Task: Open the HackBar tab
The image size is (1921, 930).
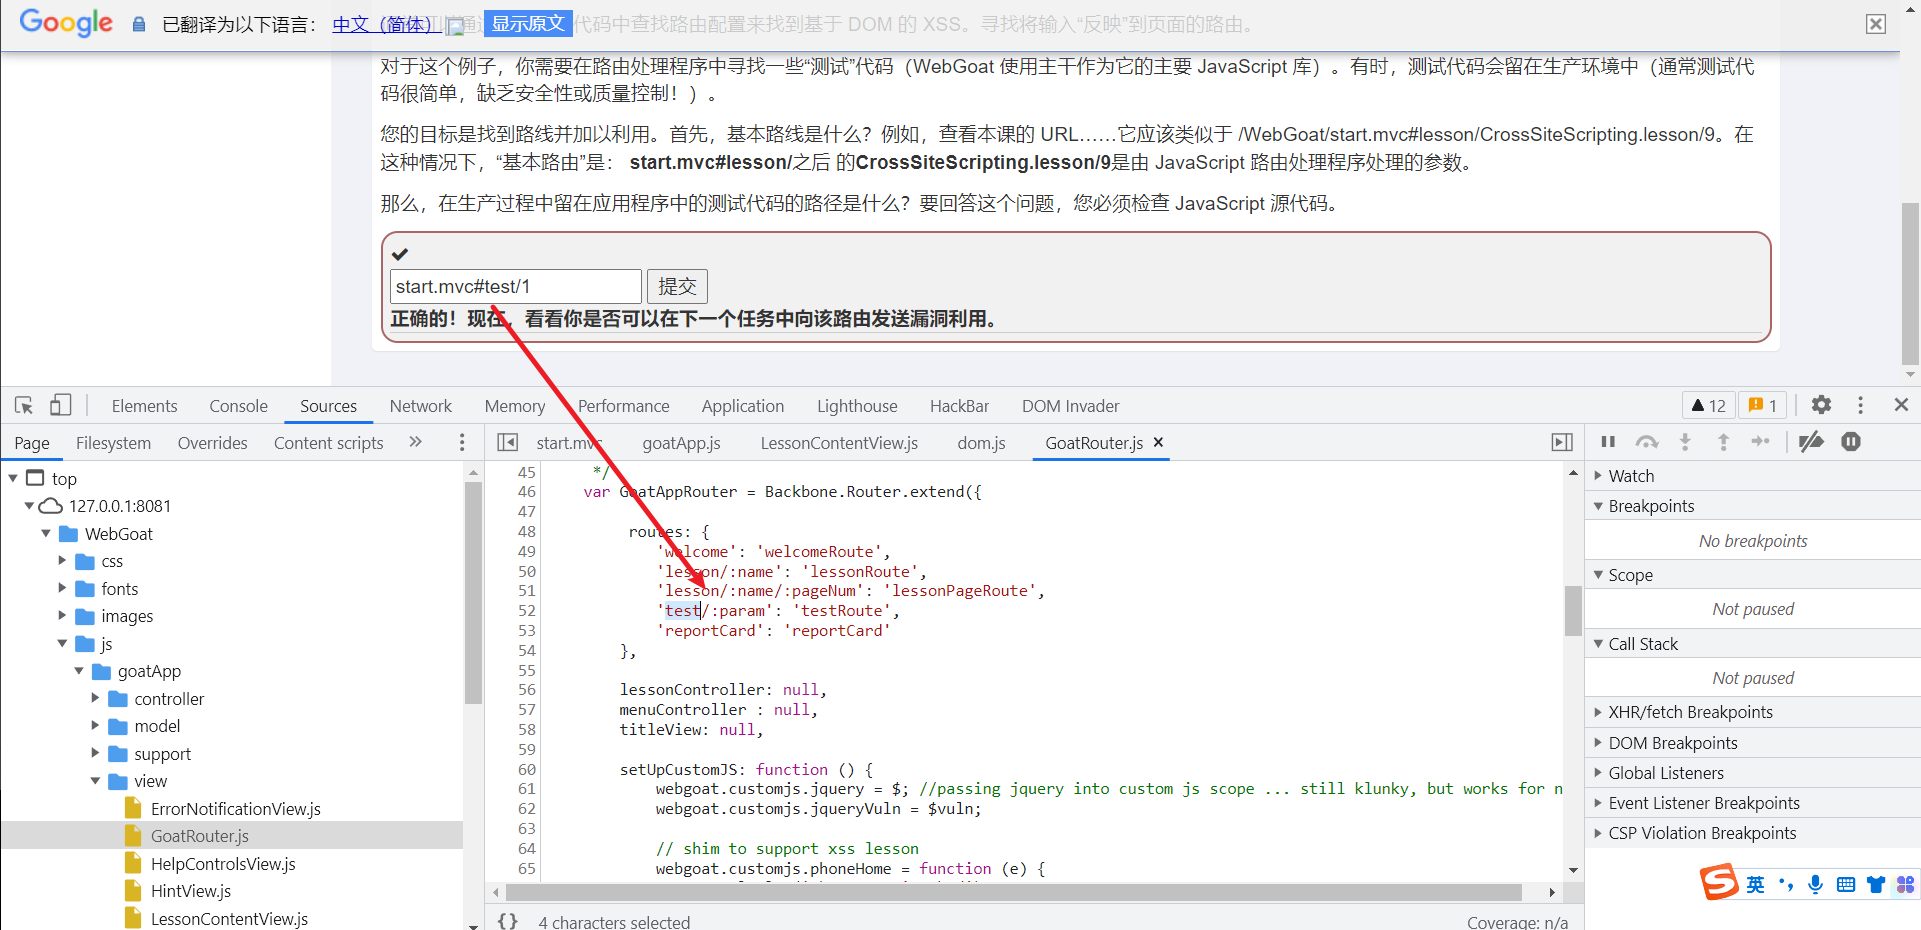Action: [x=959, y=406]
